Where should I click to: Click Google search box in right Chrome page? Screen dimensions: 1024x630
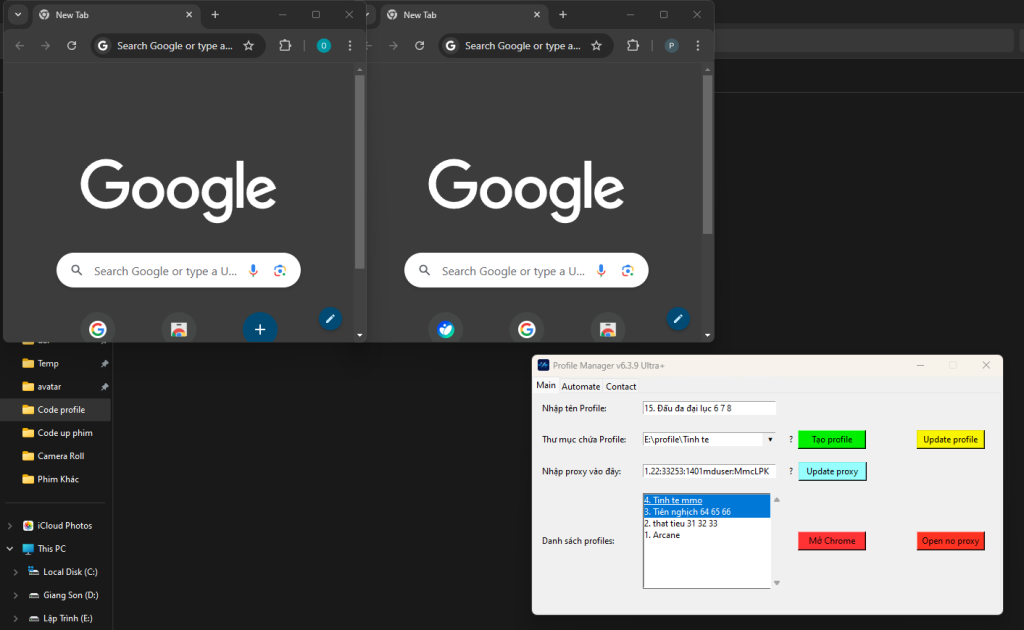click(526, 270)
